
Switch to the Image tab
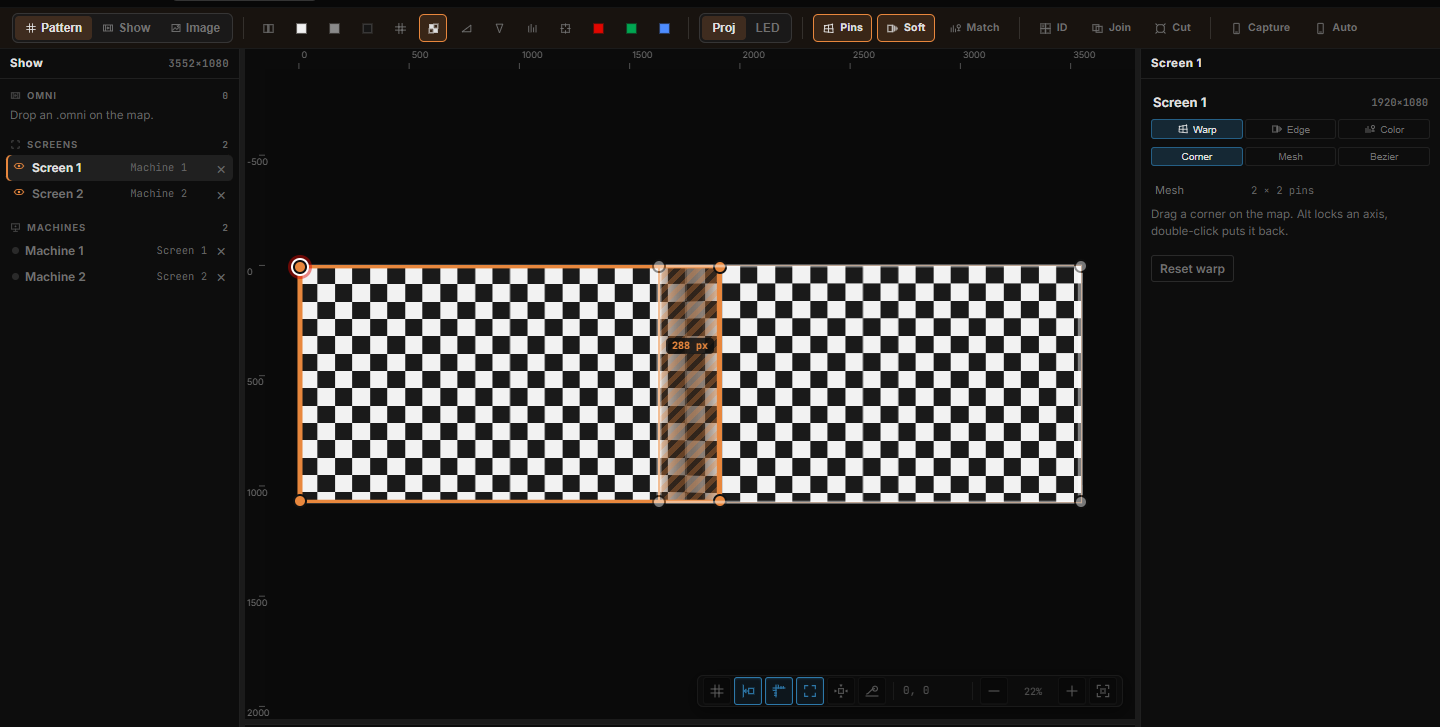point(195,28)
